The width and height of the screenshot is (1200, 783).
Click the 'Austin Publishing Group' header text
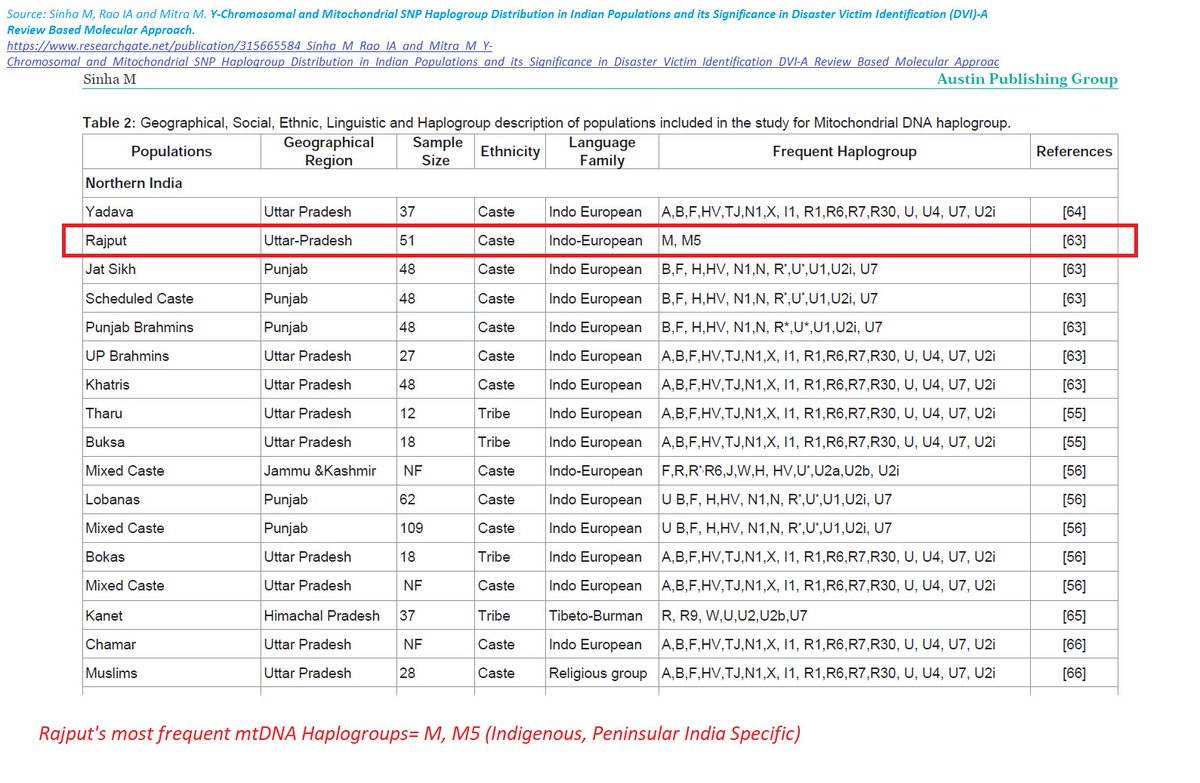(1027, 79)
